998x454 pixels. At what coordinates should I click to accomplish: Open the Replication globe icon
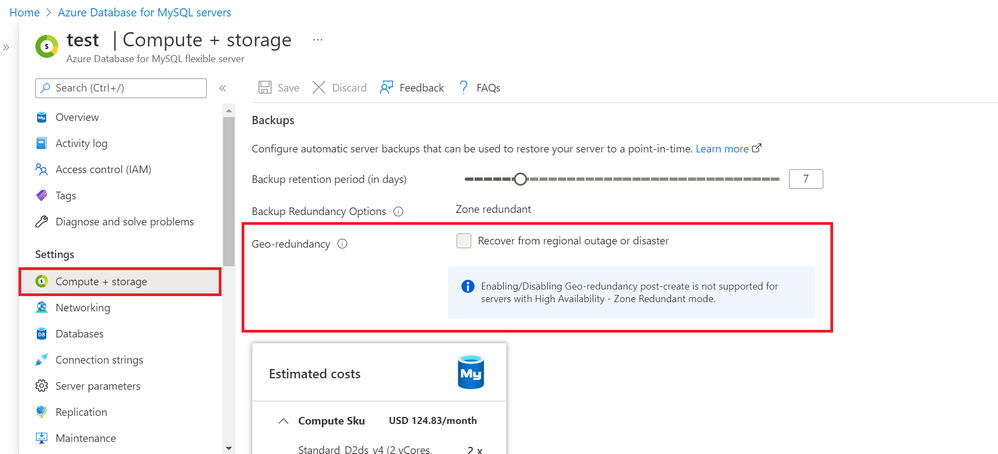click(41, 412)
